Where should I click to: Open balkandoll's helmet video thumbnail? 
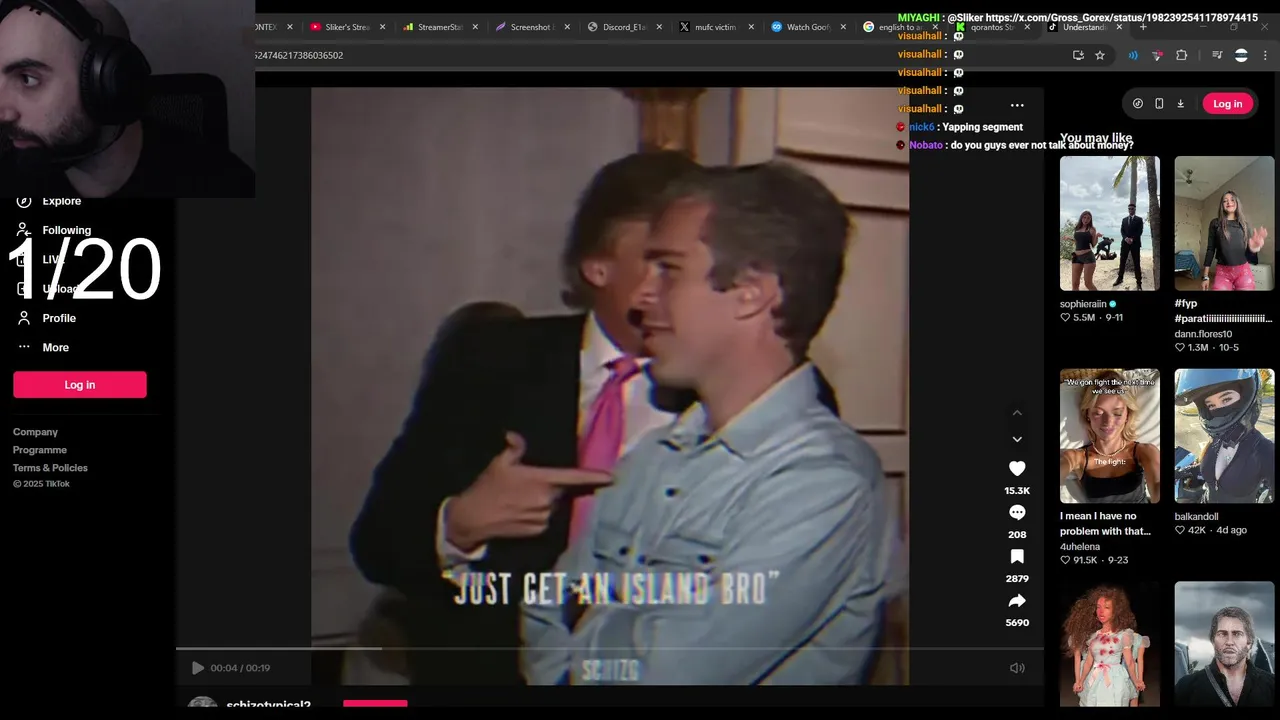click(x=1224, y=436)
